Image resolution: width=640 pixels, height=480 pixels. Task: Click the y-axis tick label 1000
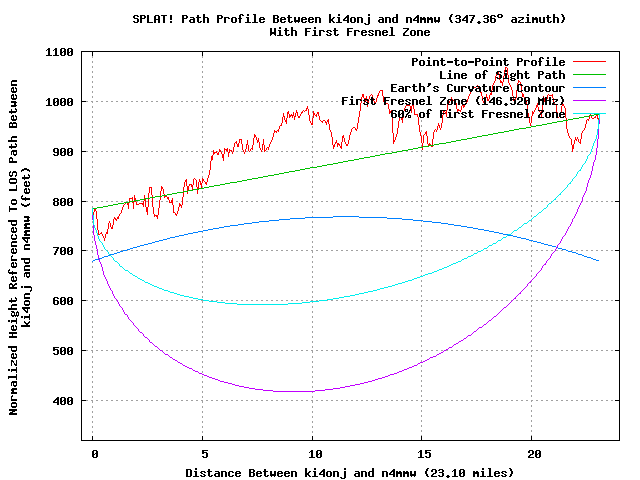click(59, 102)
